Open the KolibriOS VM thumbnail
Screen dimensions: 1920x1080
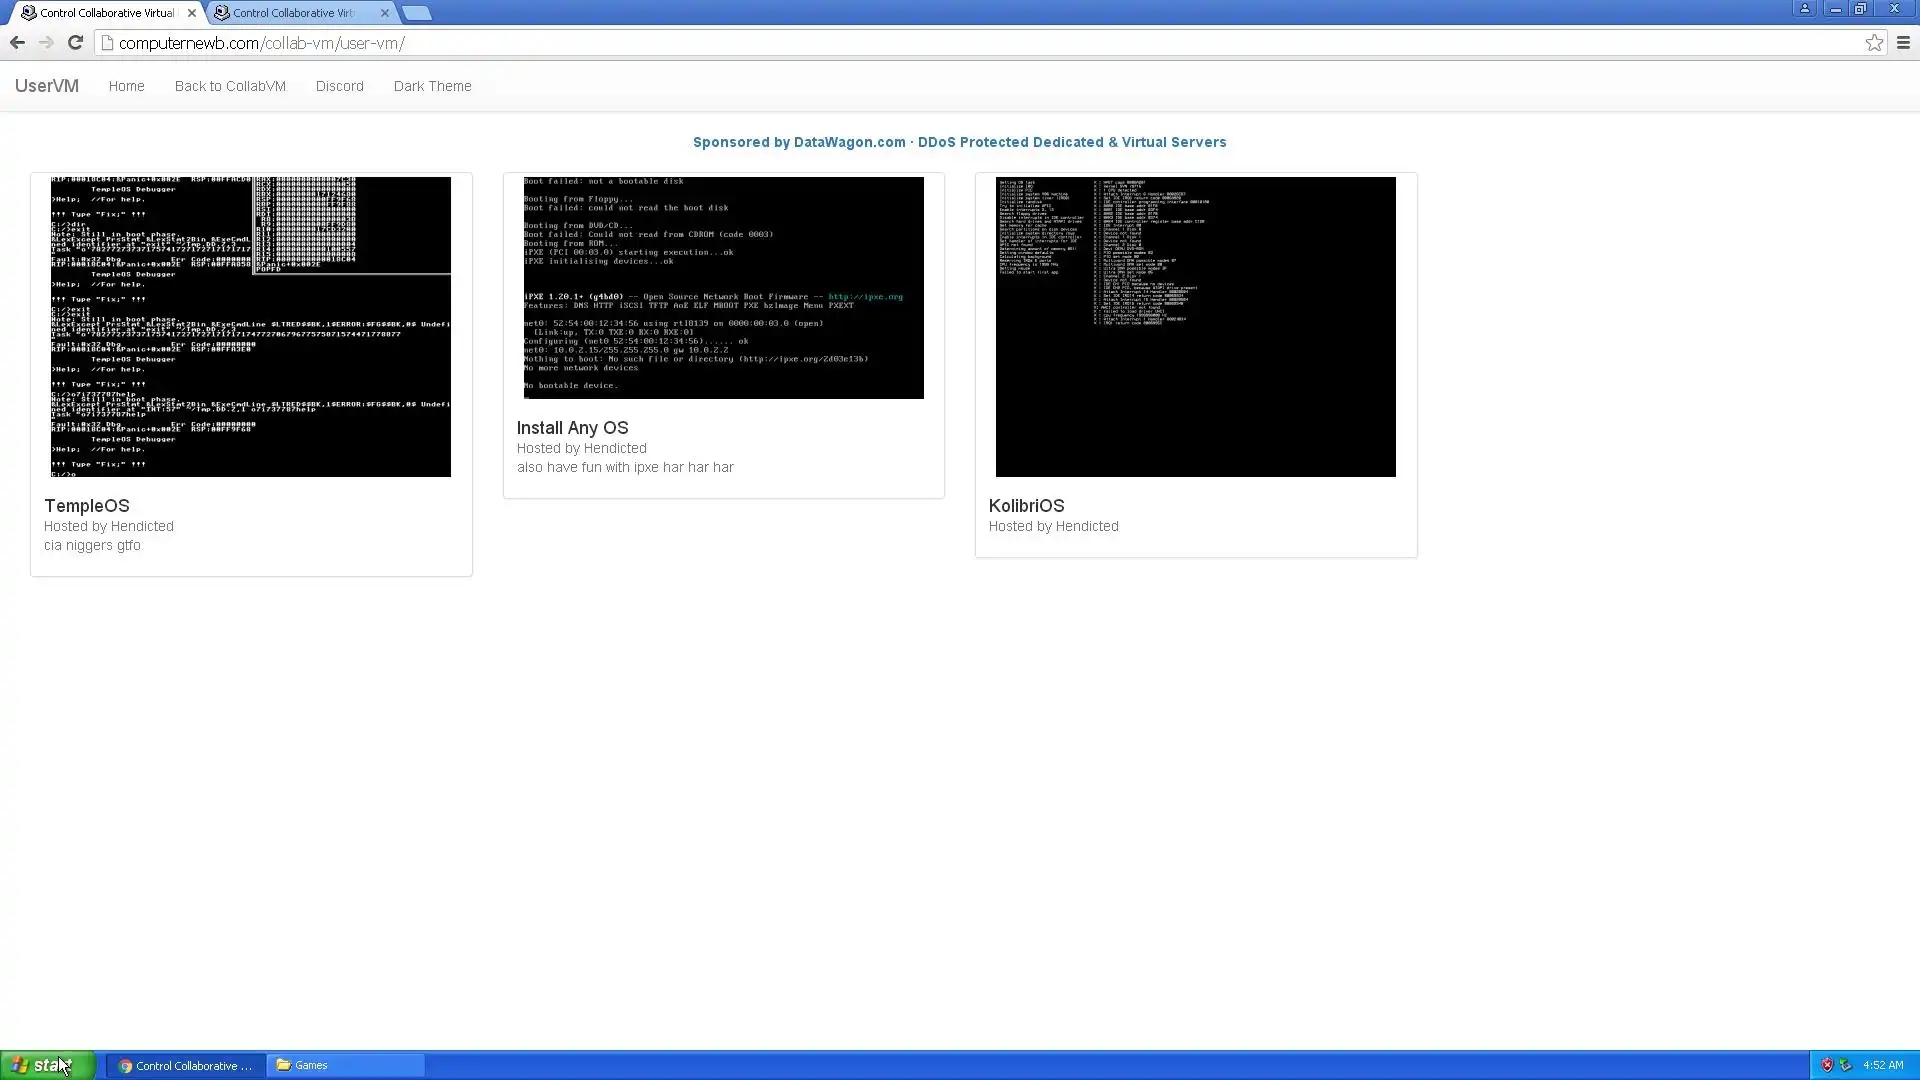coord(1195,326)
